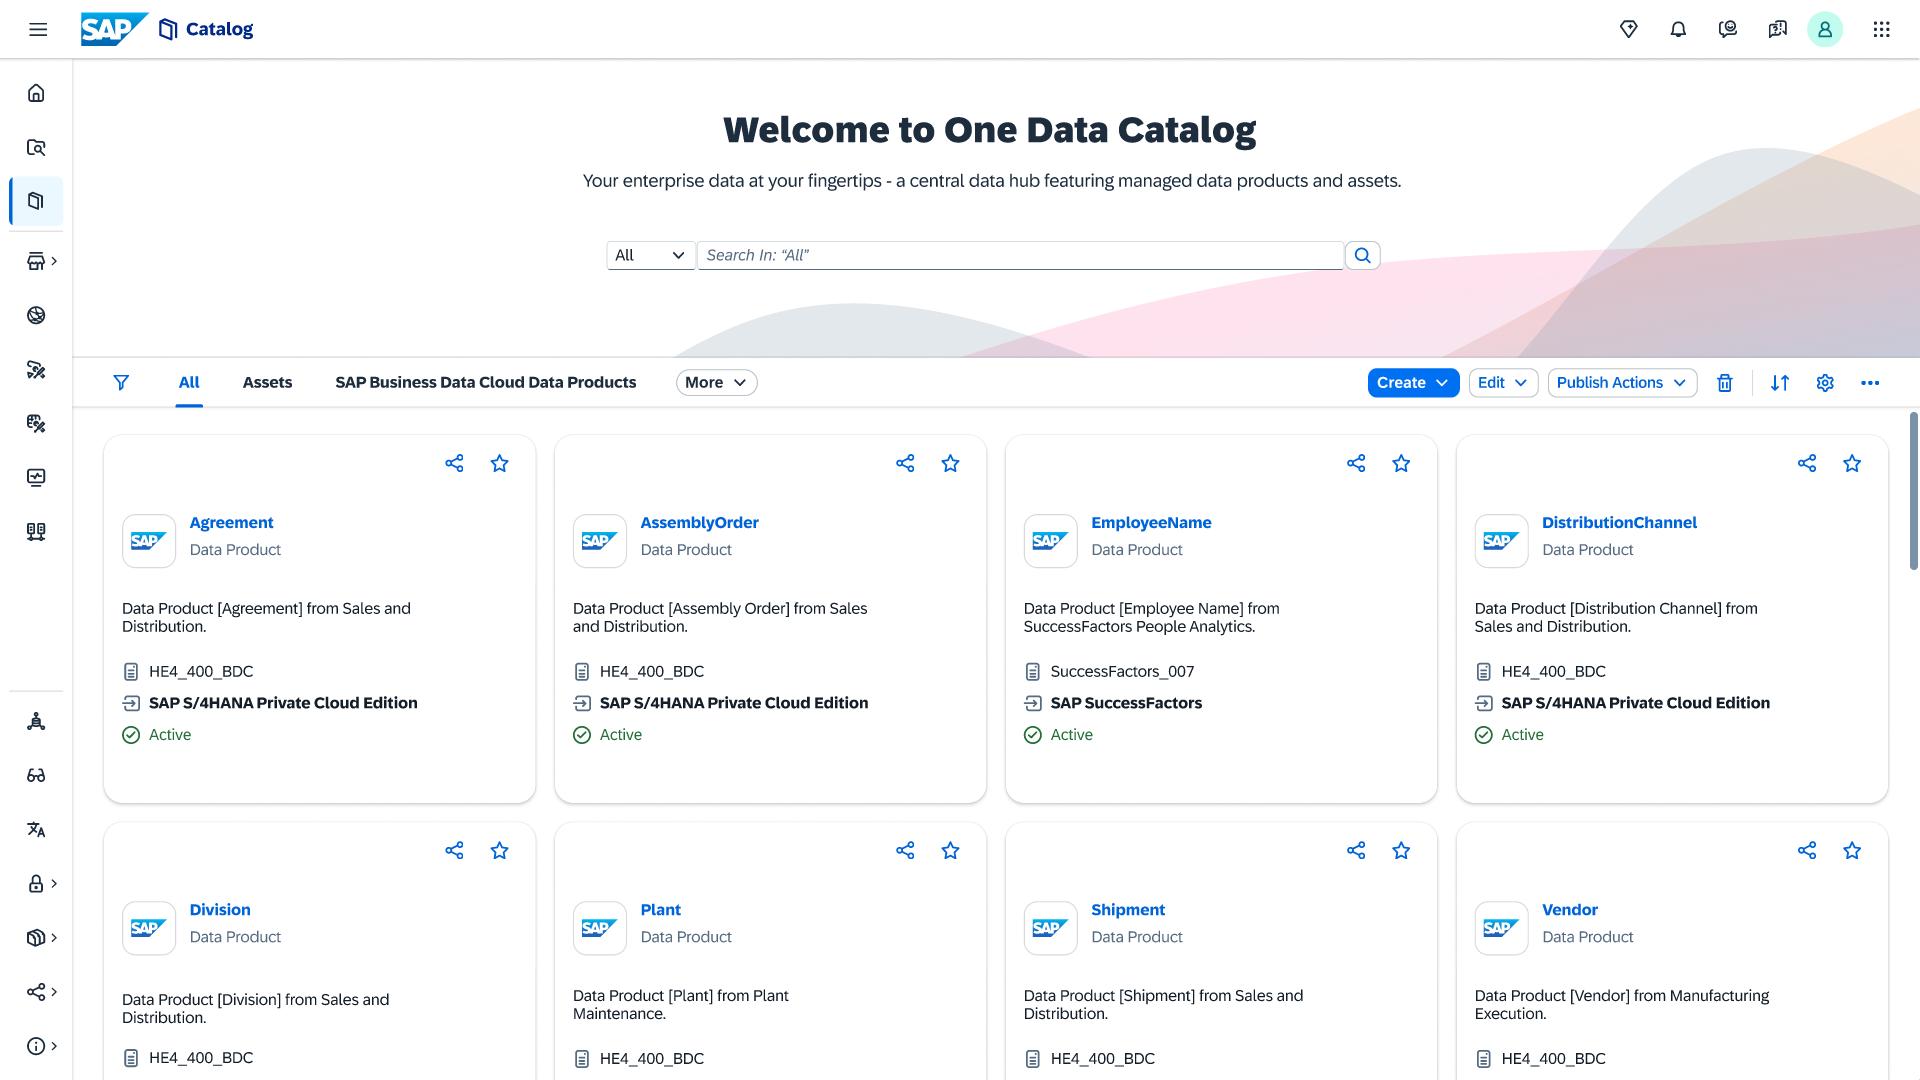Screen dimensions: 1920x1080
Task: Favorite the AssemblyOrder card star
Action: [950, 463]
